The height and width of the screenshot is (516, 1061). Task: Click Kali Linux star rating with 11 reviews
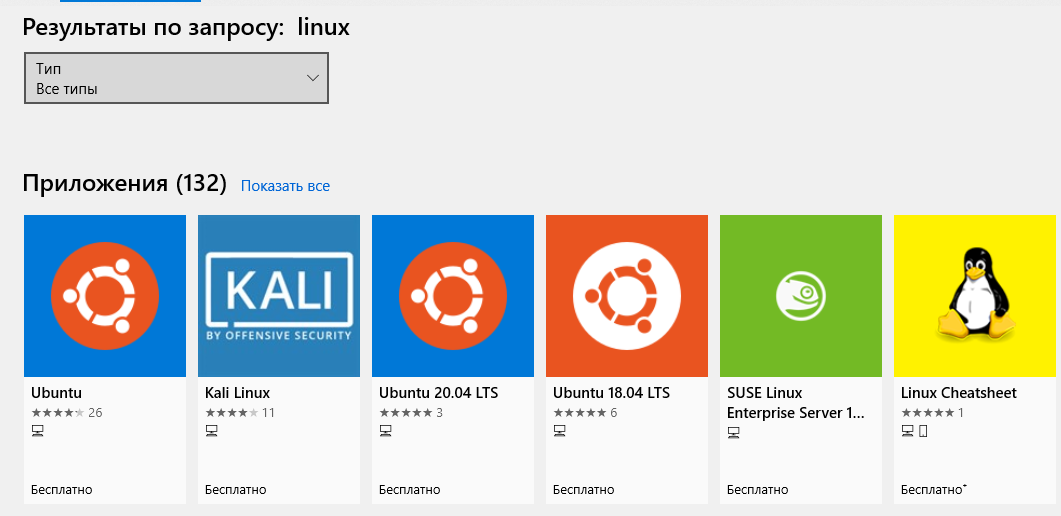click(231, 413)
